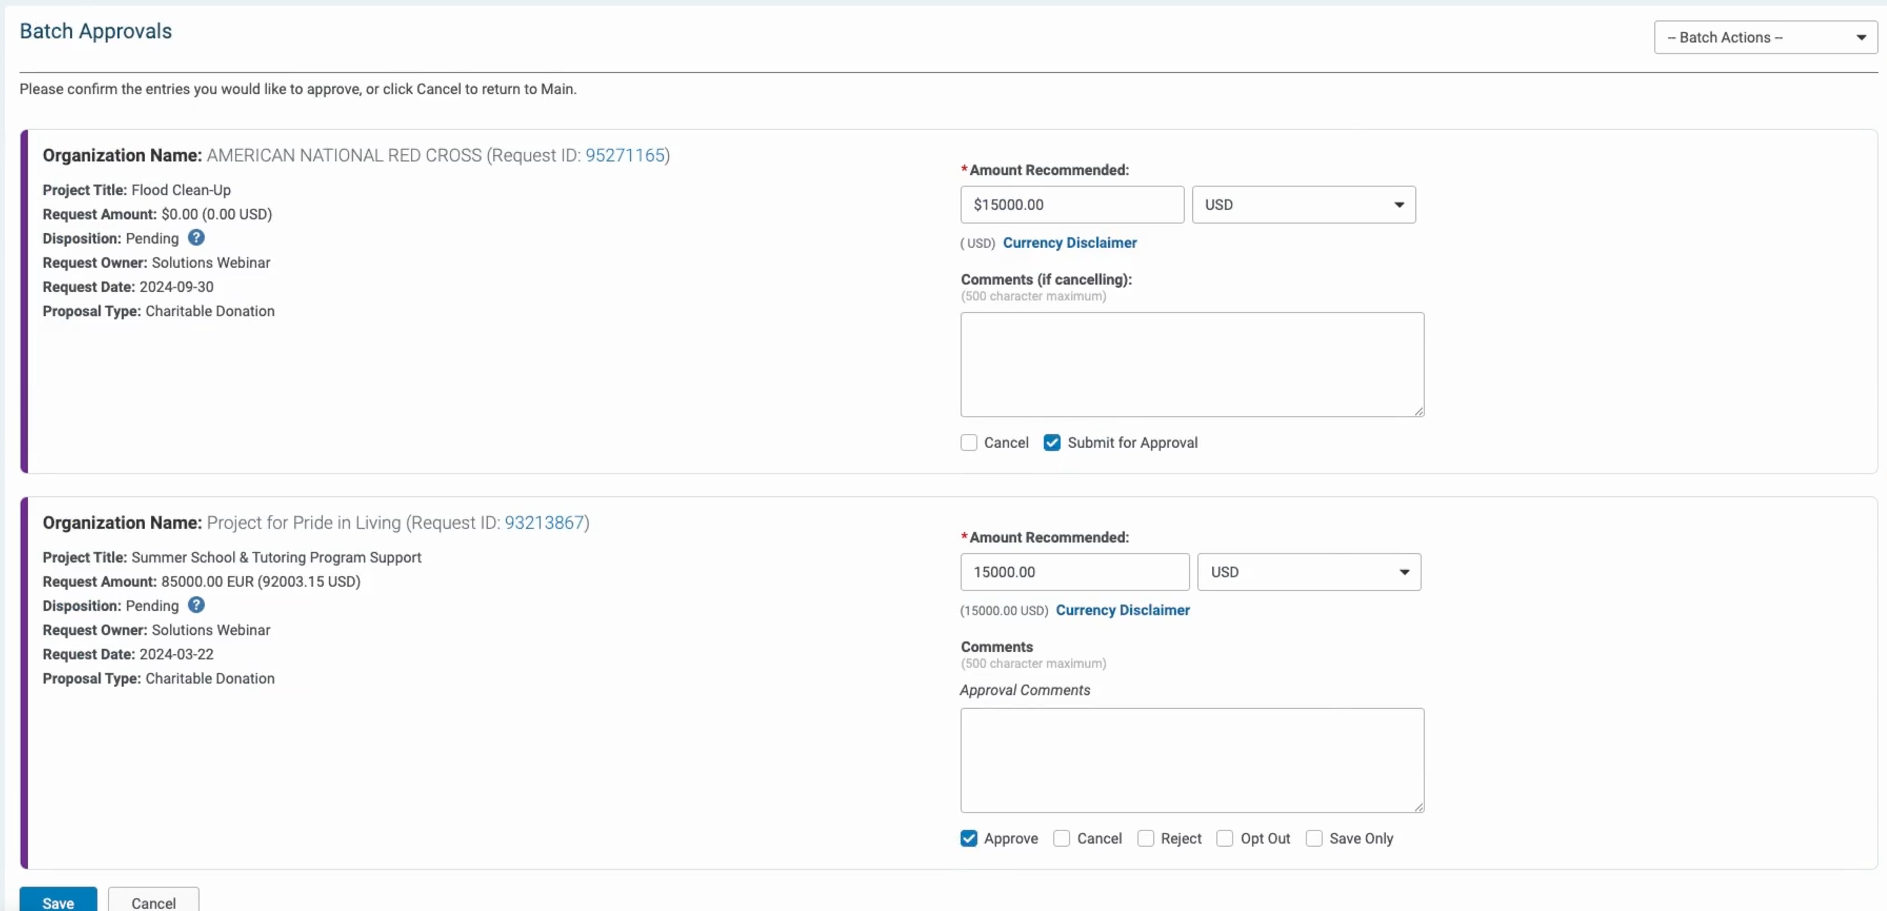Screen dimensions: 1887x911
Task: Check the Cancel box for Red Cross request
Action: (969, 443)
